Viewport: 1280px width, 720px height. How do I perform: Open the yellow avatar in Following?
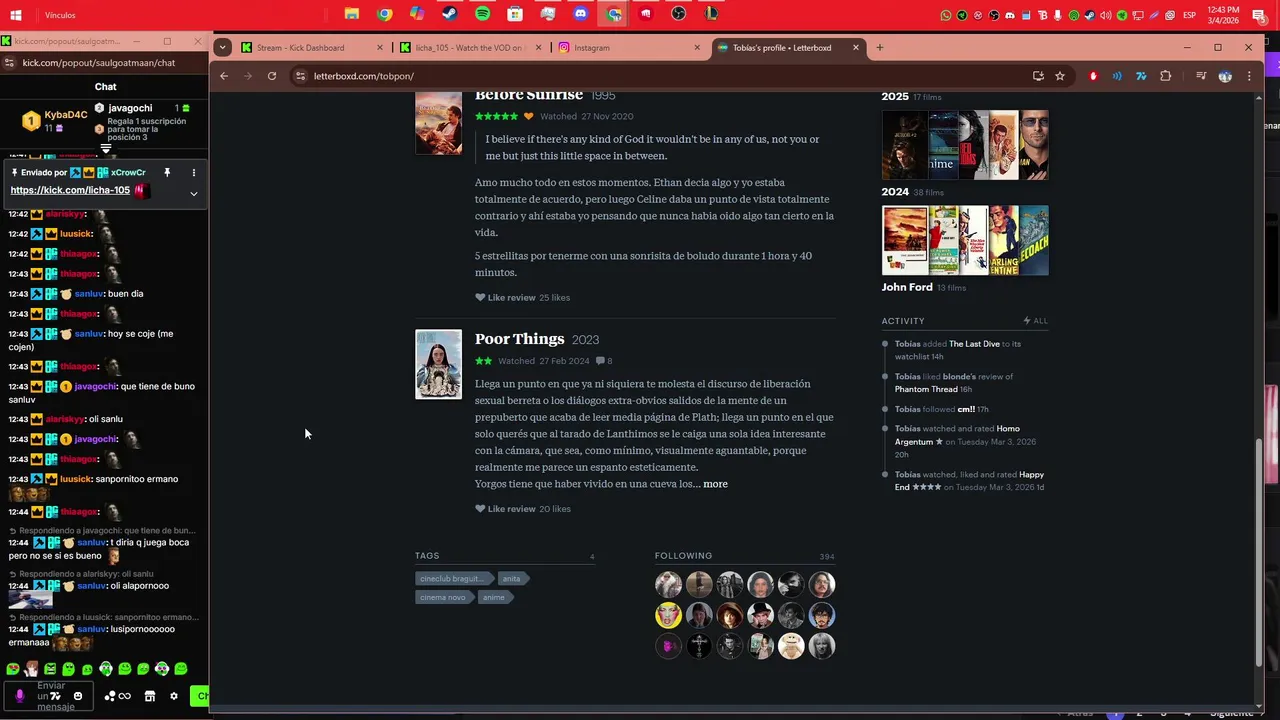(668, 615)
